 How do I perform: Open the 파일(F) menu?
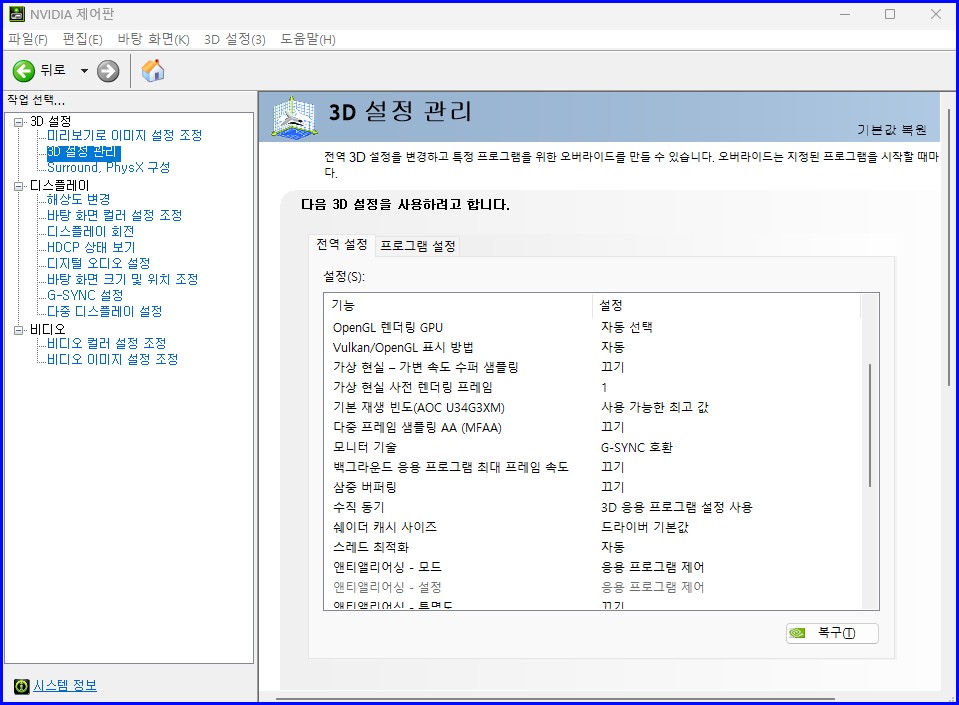pyautogui.click(x=28, y=40)
